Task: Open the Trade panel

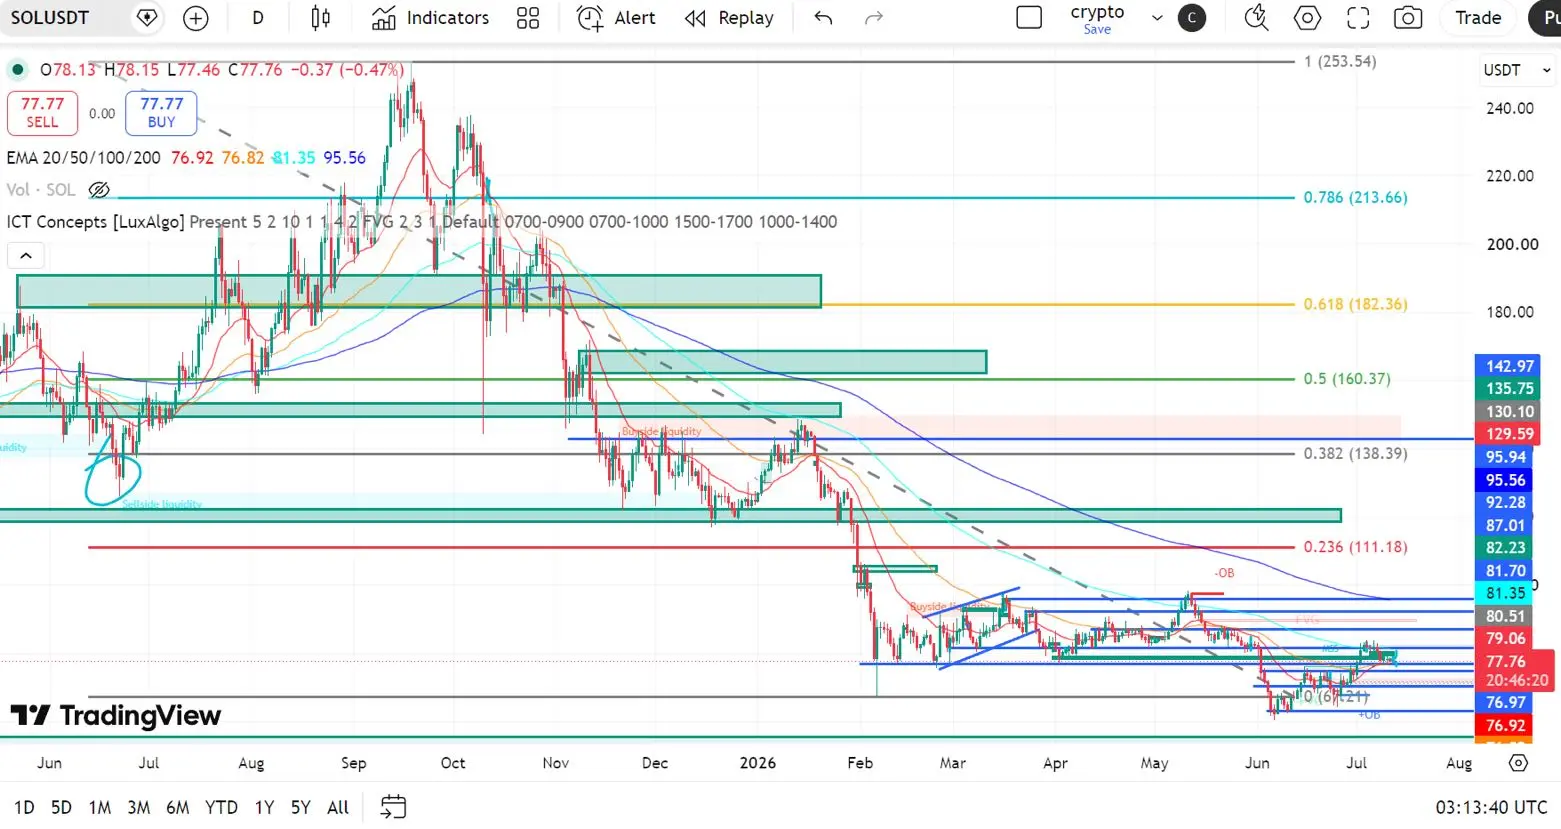Action: [x=1478, y=18]
